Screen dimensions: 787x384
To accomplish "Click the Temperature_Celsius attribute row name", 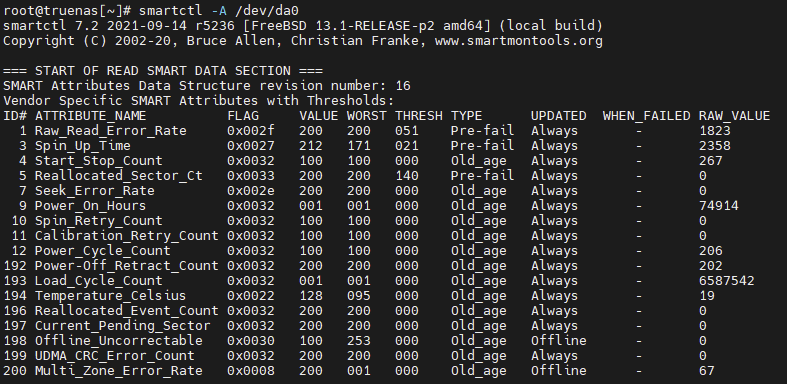I will tap(110, 296).
